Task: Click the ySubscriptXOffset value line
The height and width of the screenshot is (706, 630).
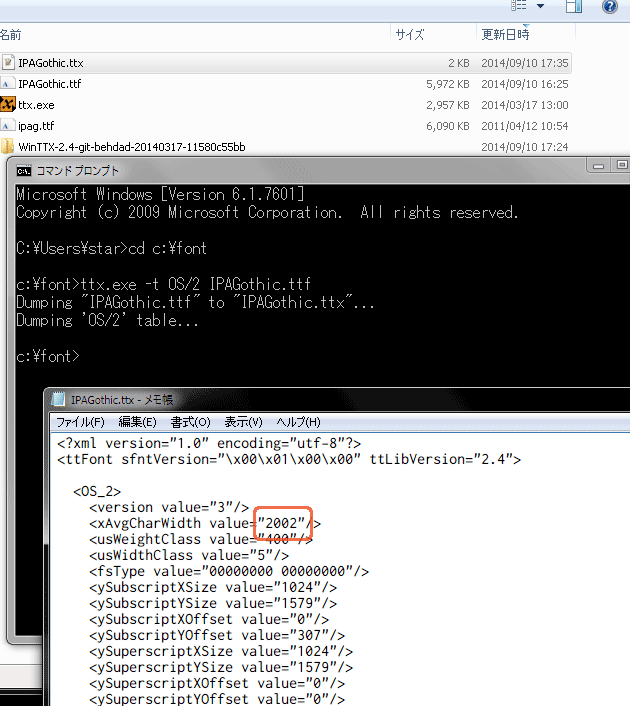Action: click(x=209, y=620)
